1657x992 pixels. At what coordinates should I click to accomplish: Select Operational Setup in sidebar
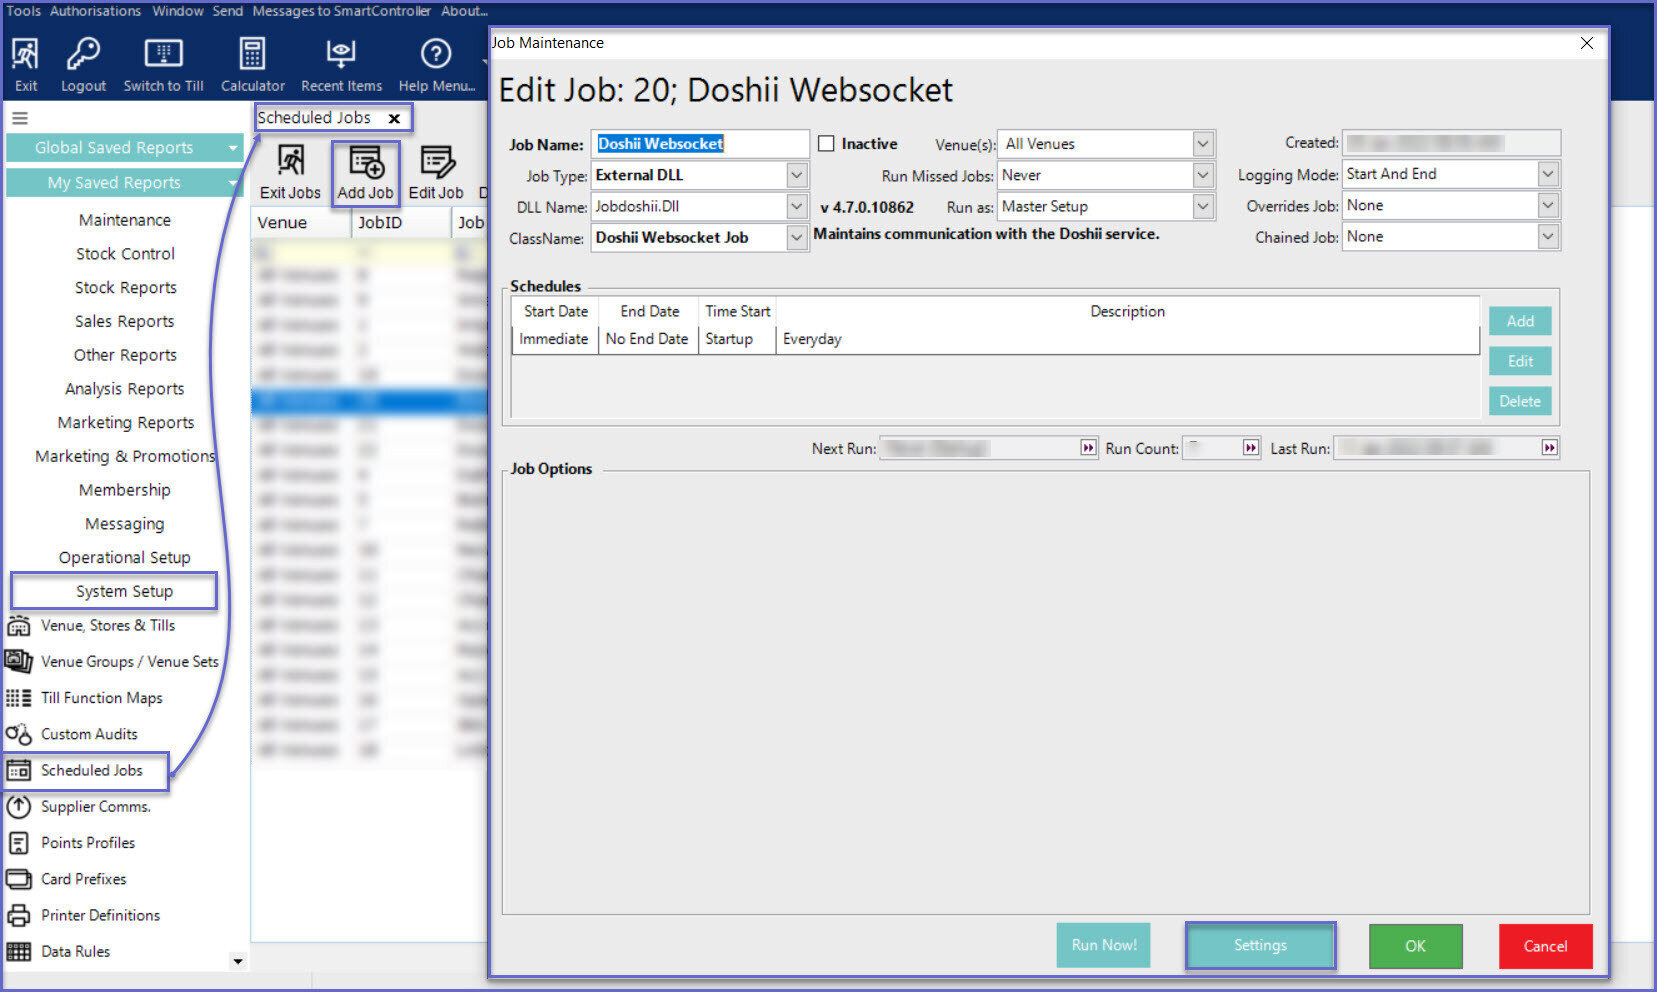pyautogui.click(x=124, y=558)
